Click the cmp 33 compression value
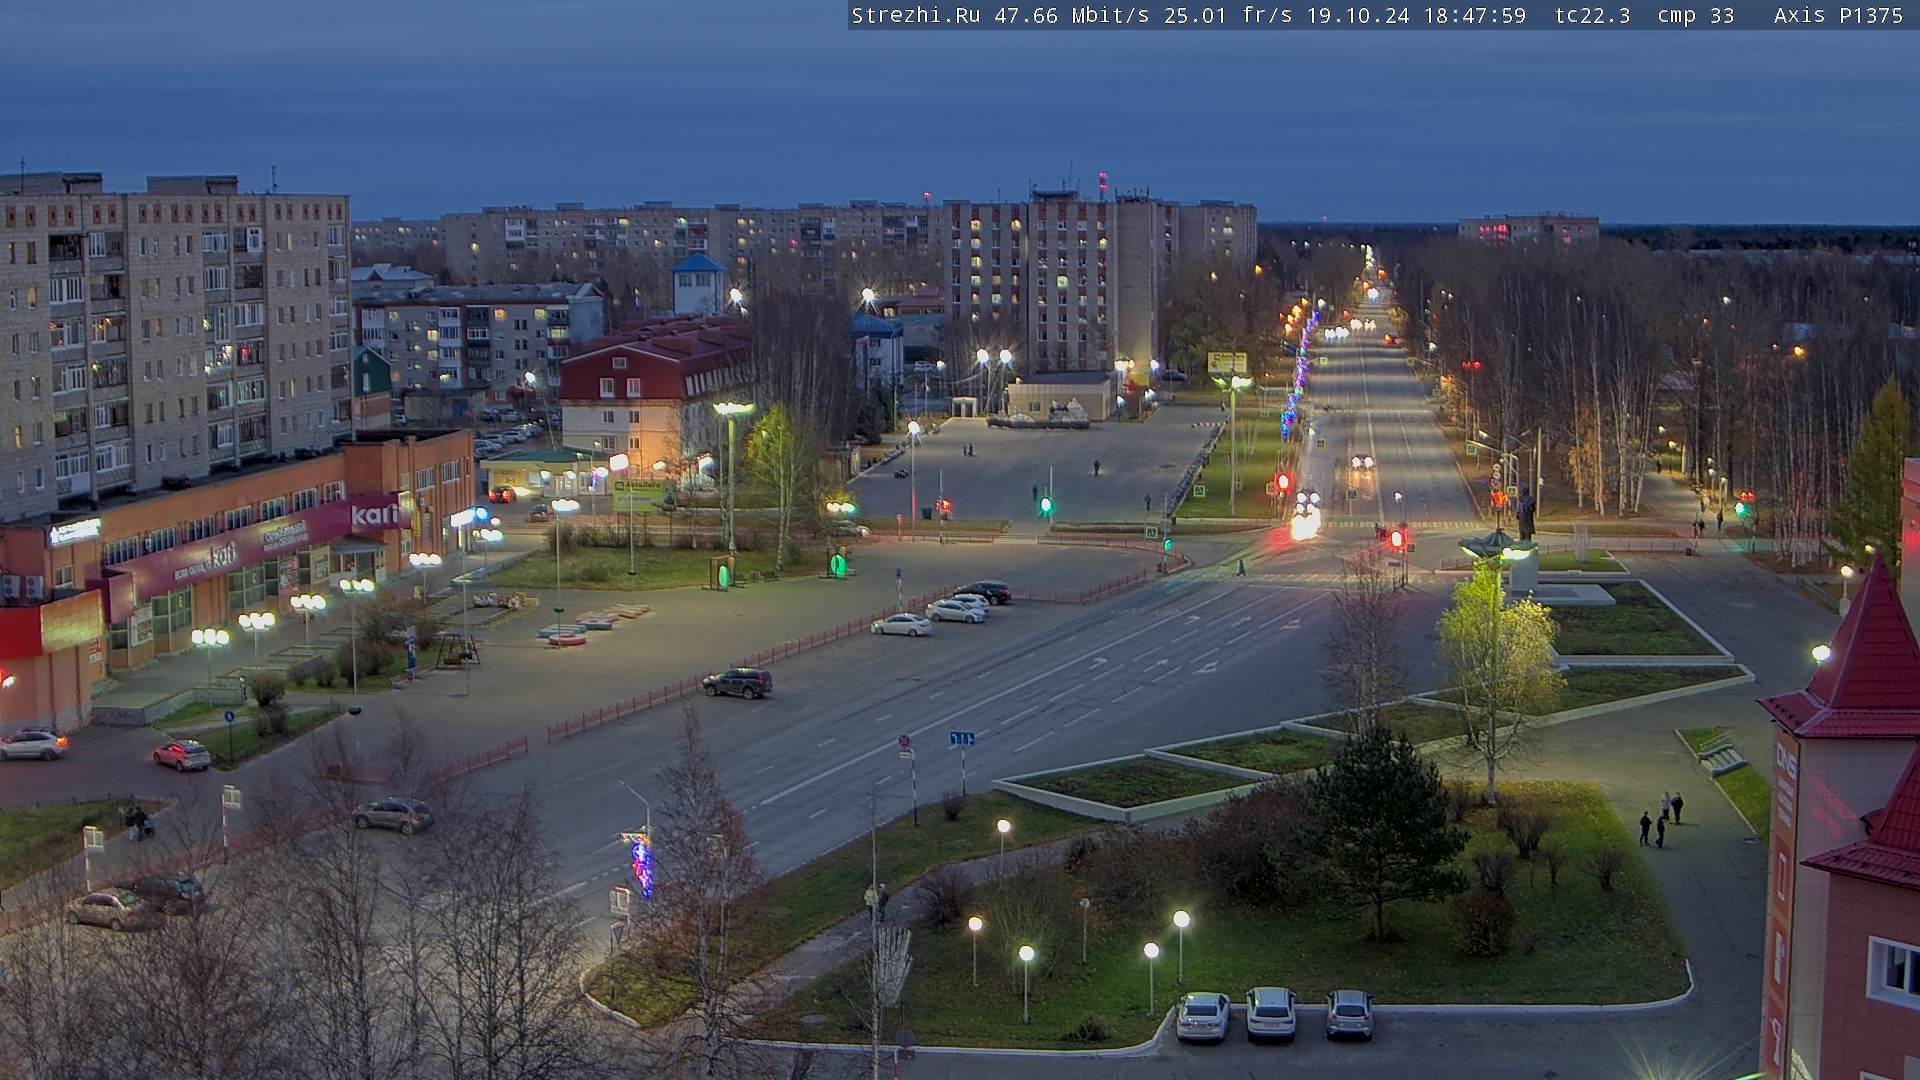This screenshot has height=1080, width=1920. 1695,15
